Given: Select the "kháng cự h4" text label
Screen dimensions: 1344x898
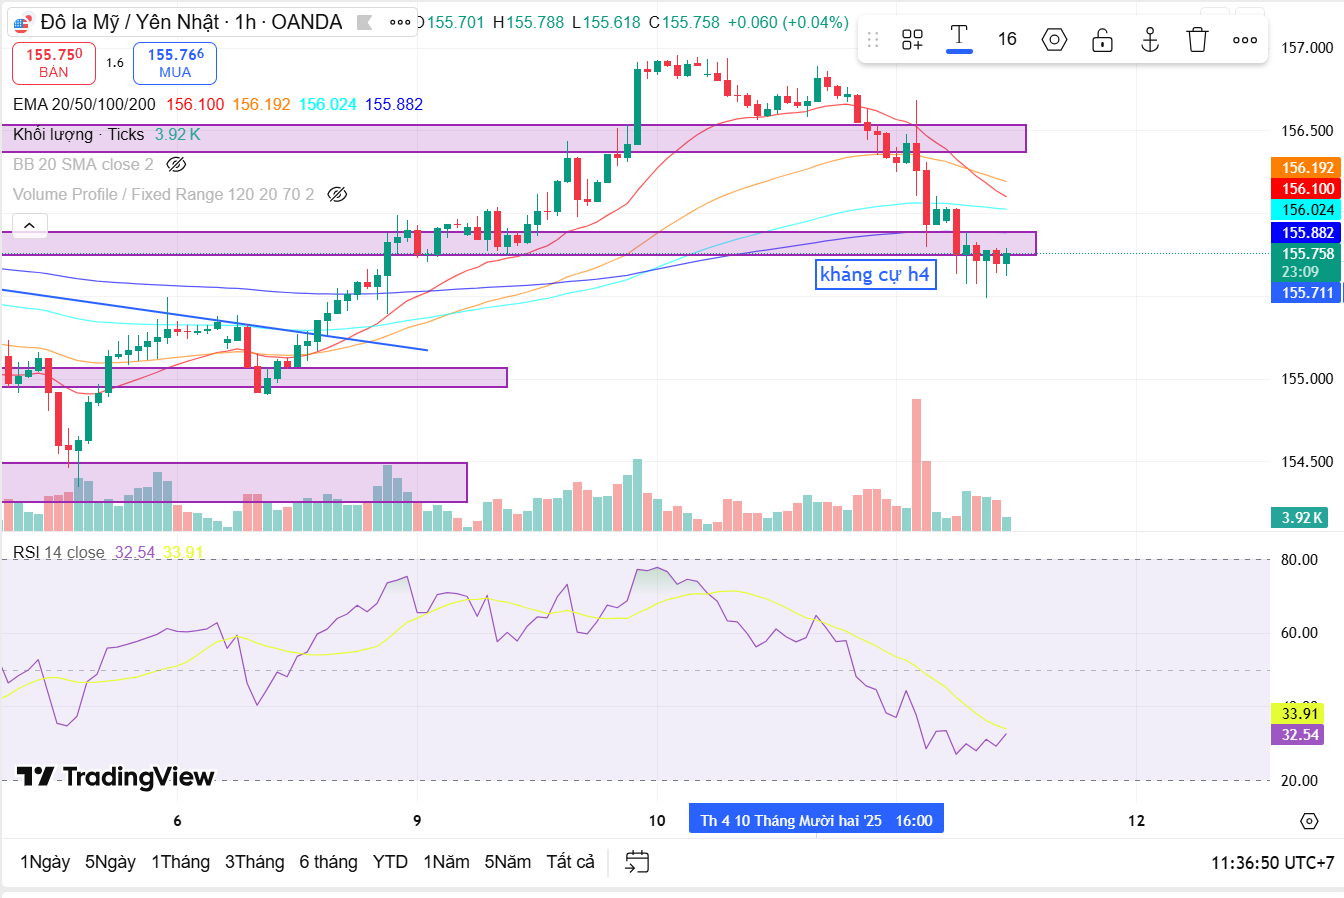Looking at the screenshot, I should 875,275.
